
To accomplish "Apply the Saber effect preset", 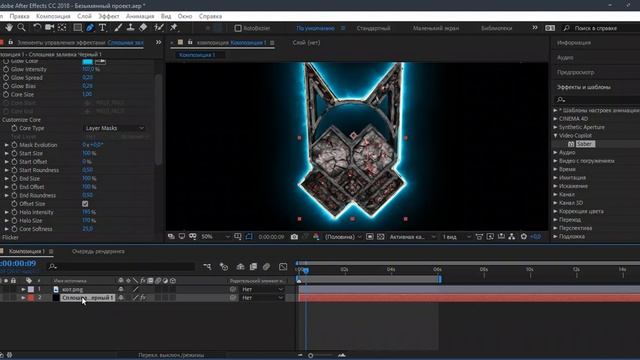I will (x=585, y=144).
